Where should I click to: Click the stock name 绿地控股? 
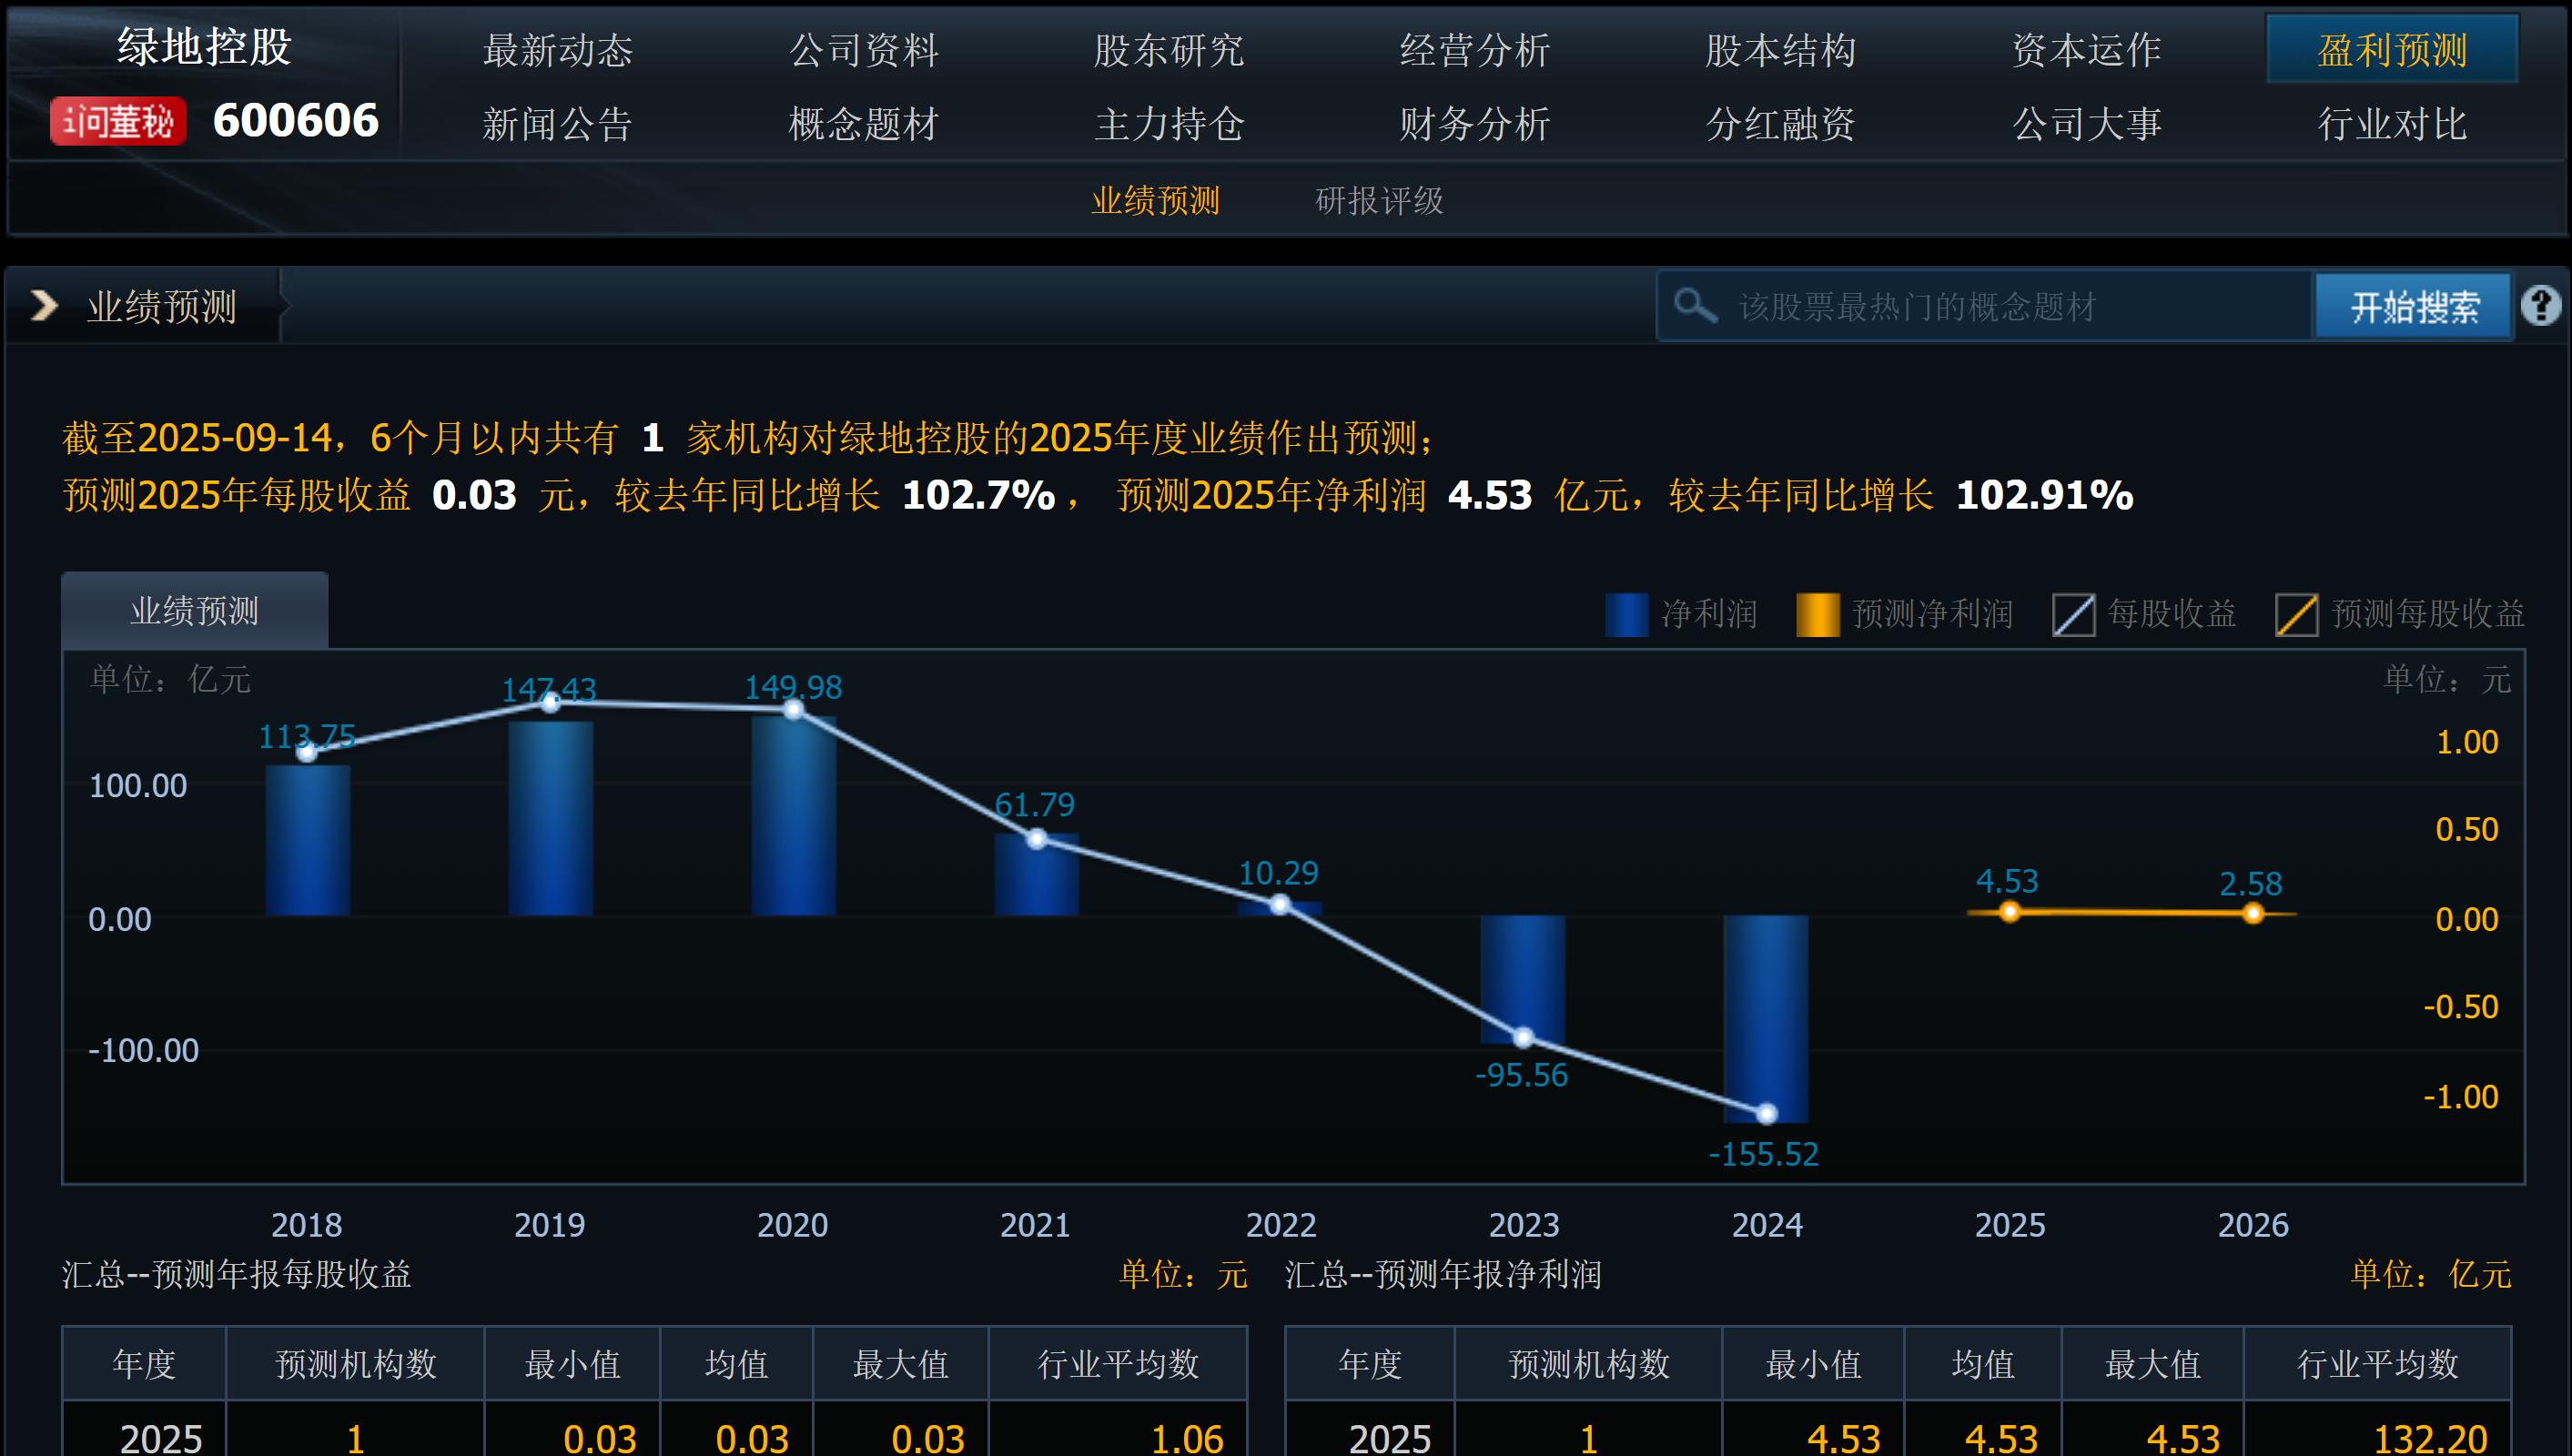tap(204, 46)
